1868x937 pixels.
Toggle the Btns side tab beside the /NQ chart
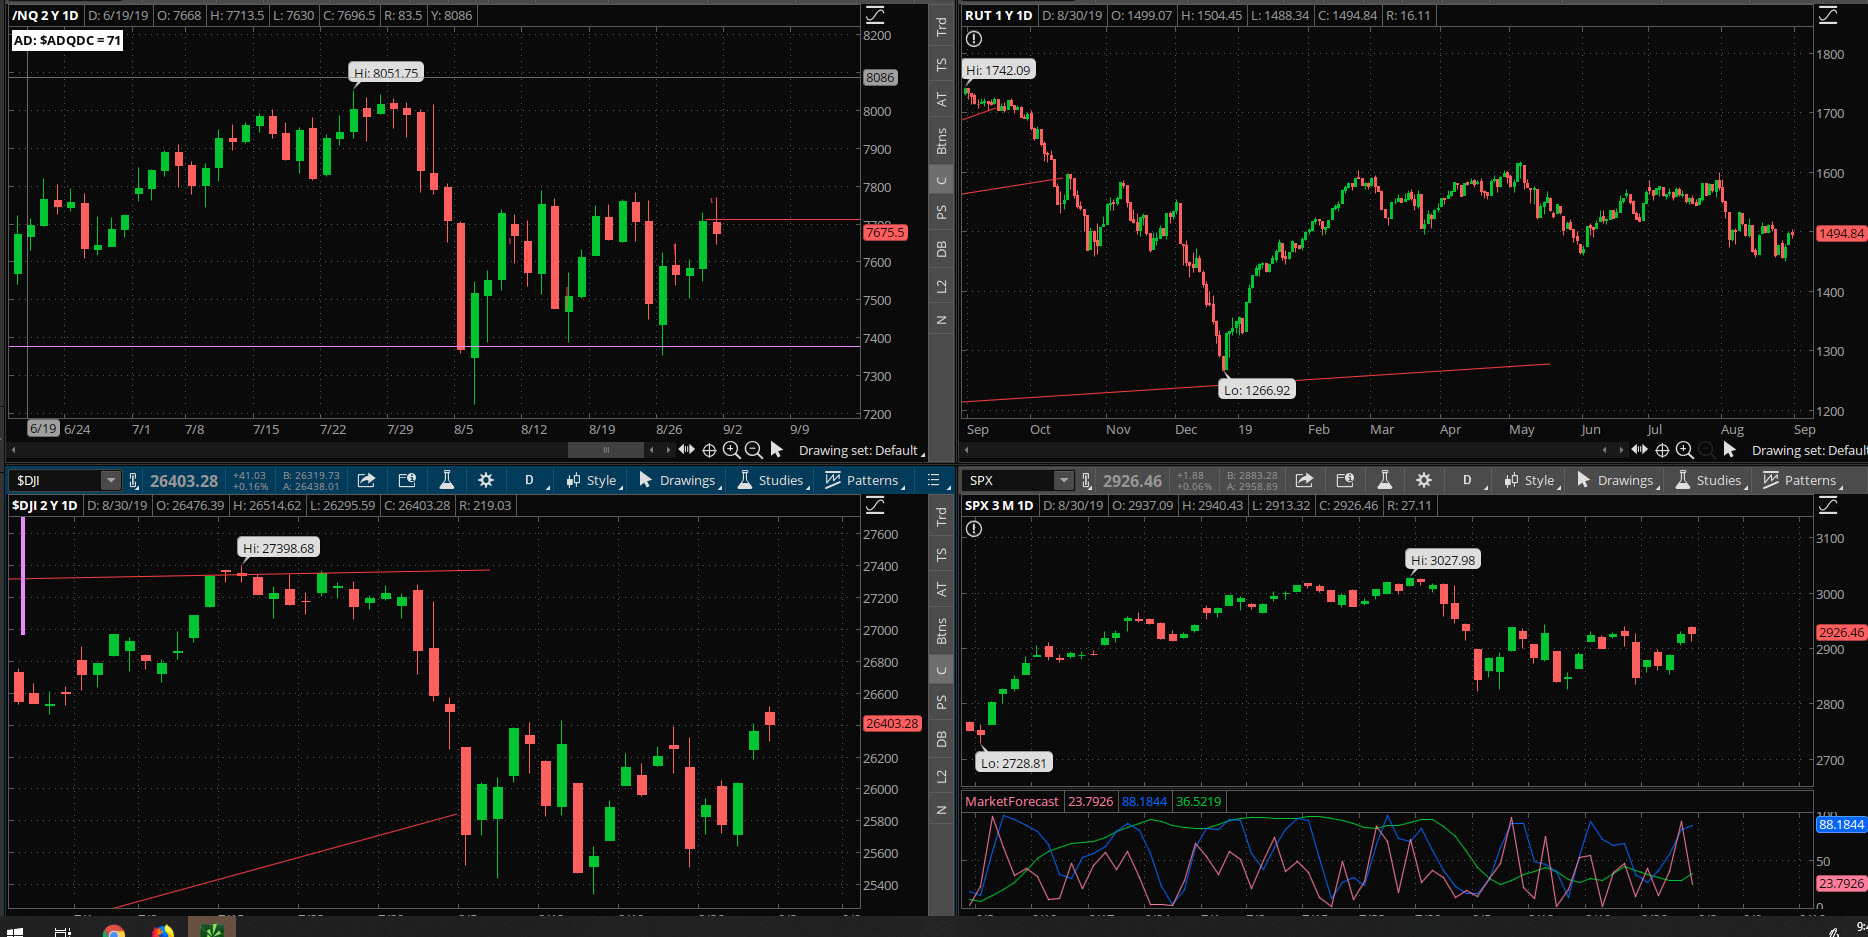pos(941,141)
